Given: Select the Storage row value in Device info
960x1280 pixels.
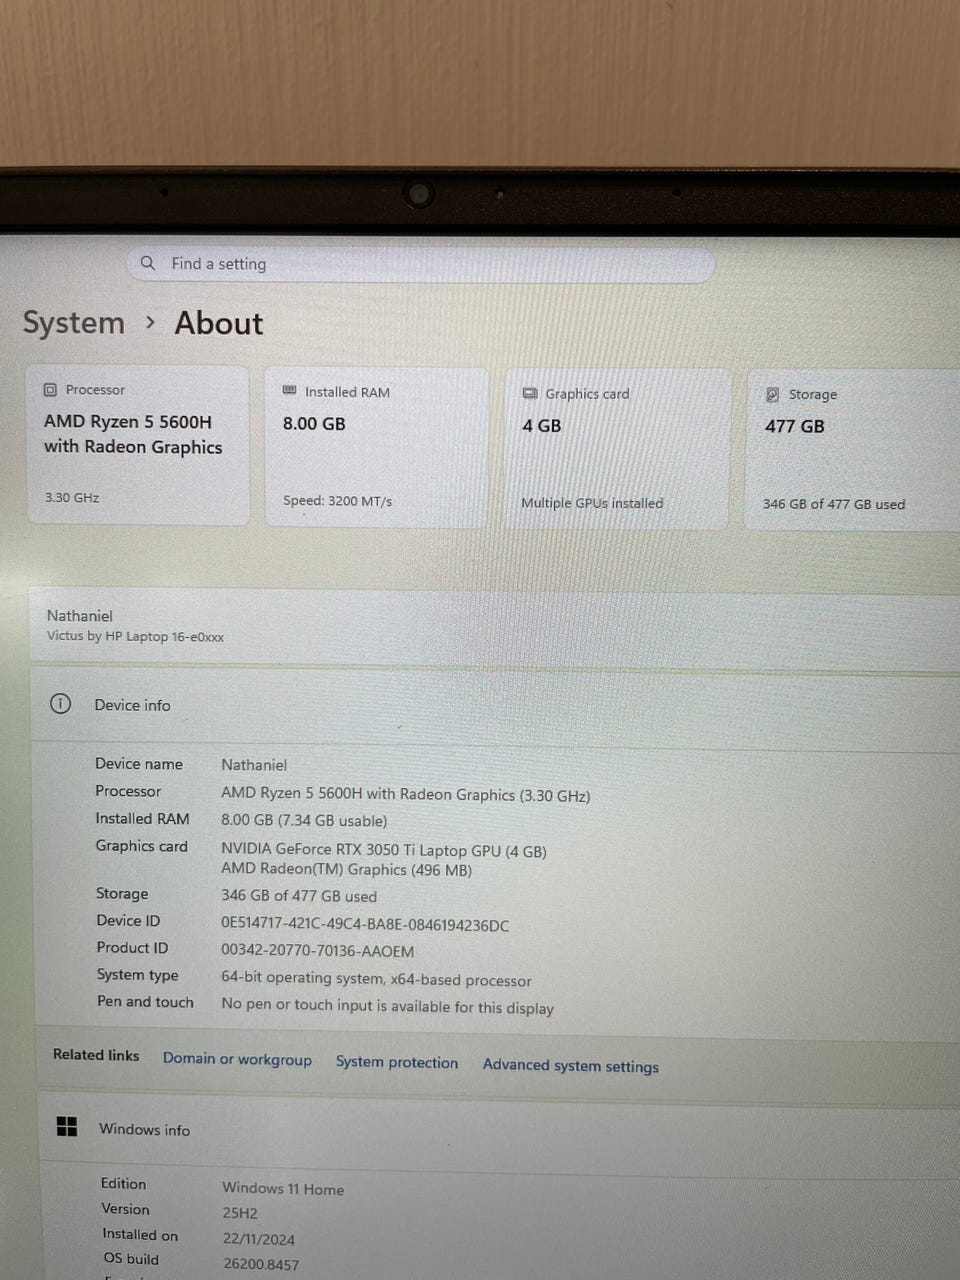Looking at the screenshot, I should click(299, 896).
